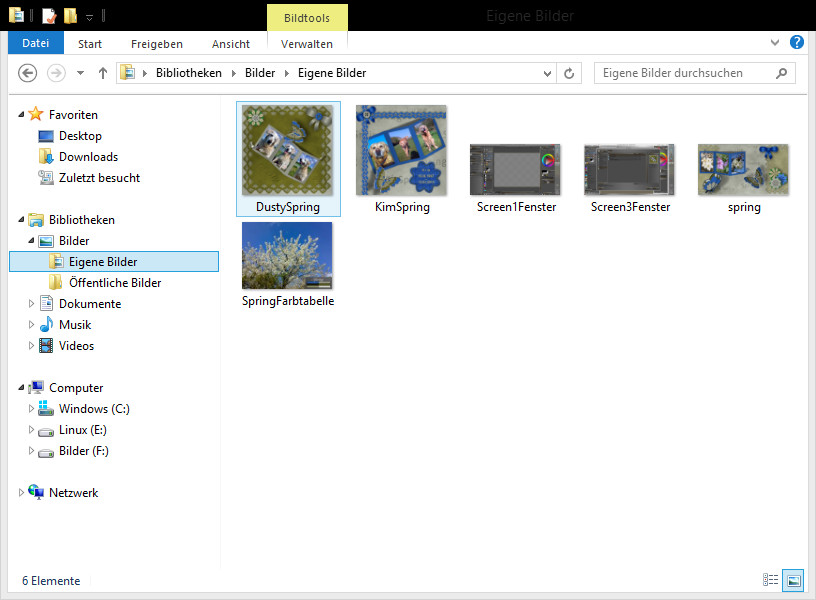This screenshot has width=816, height=600.
Task: Expand the Dokumente library node
Action: [x=32, y=304]
